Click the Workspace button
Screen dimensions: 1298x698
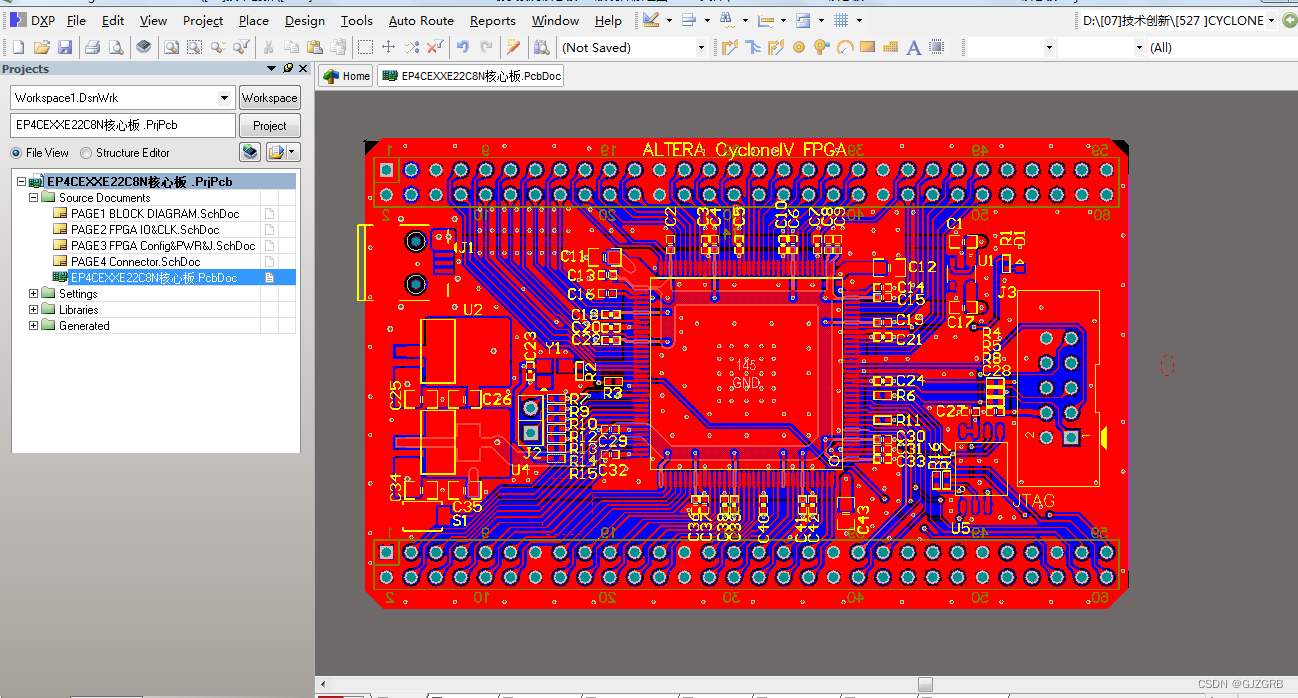pos(269,97)
